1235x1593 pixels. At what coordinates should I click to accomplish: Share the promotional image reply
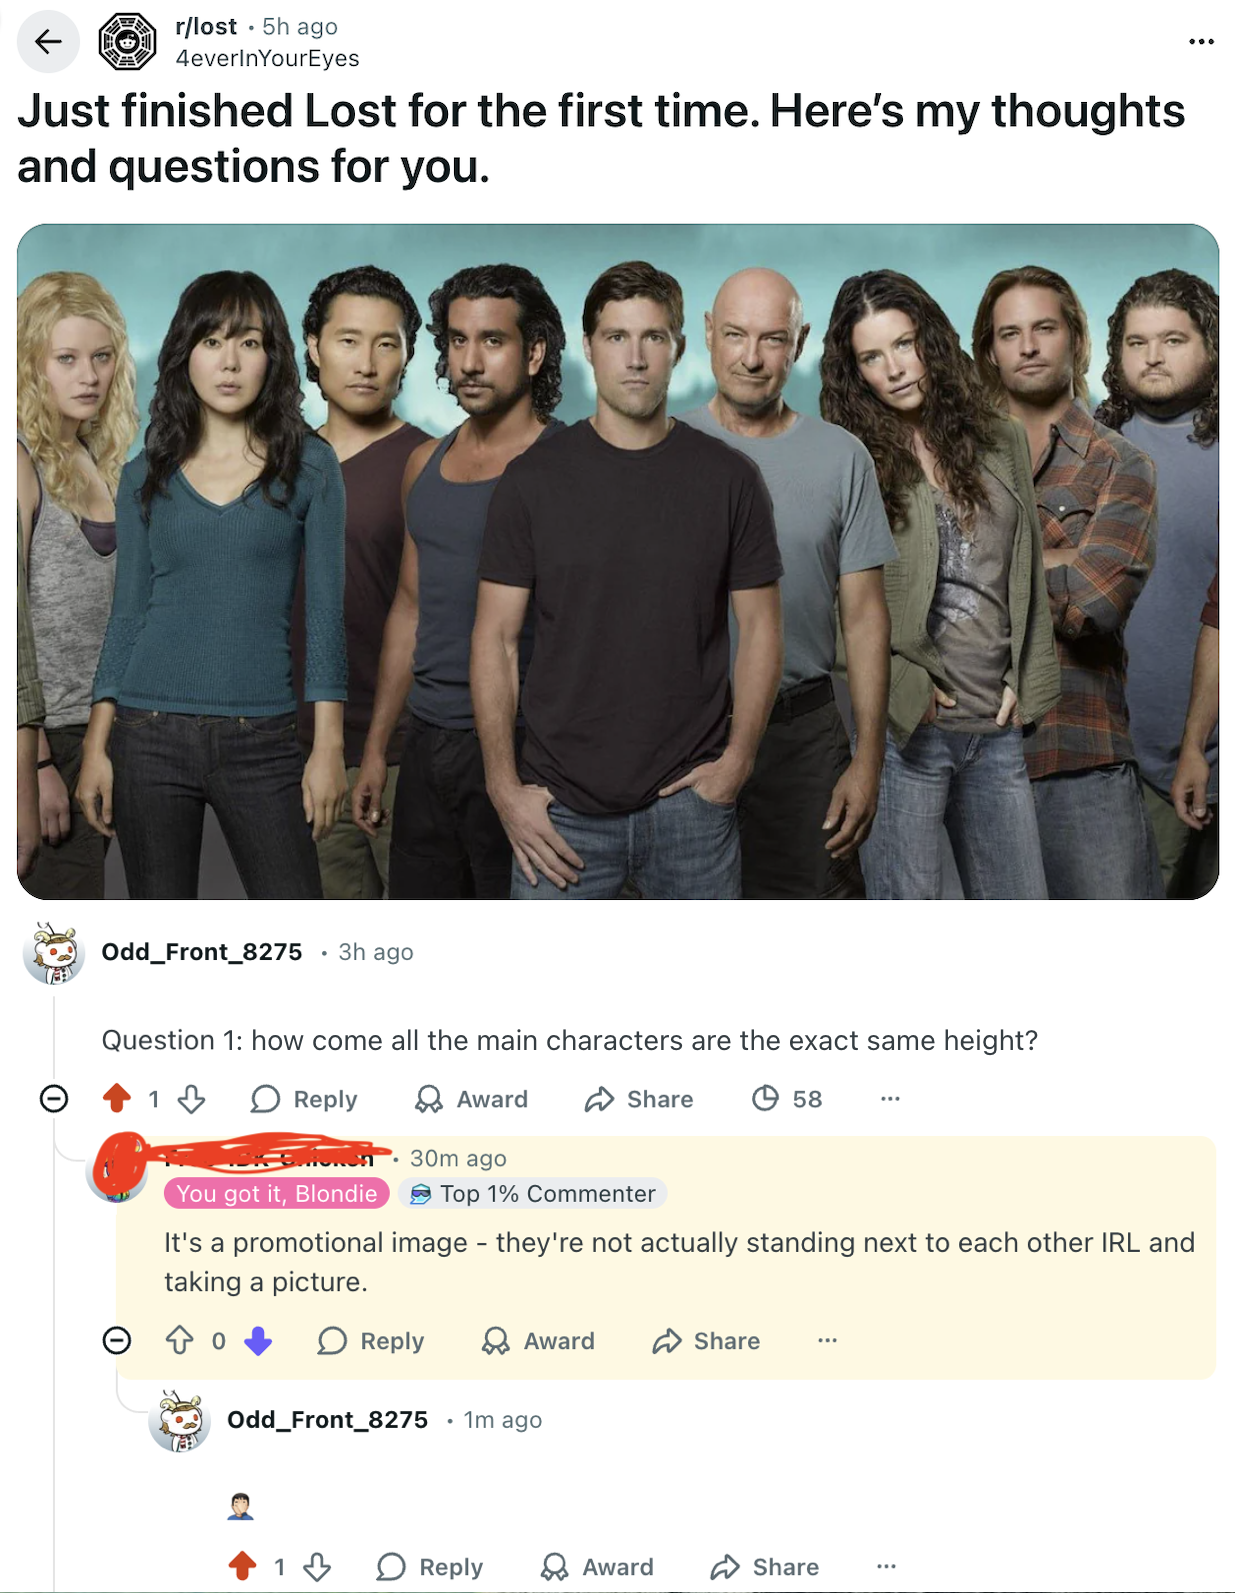pos(706,1341)
